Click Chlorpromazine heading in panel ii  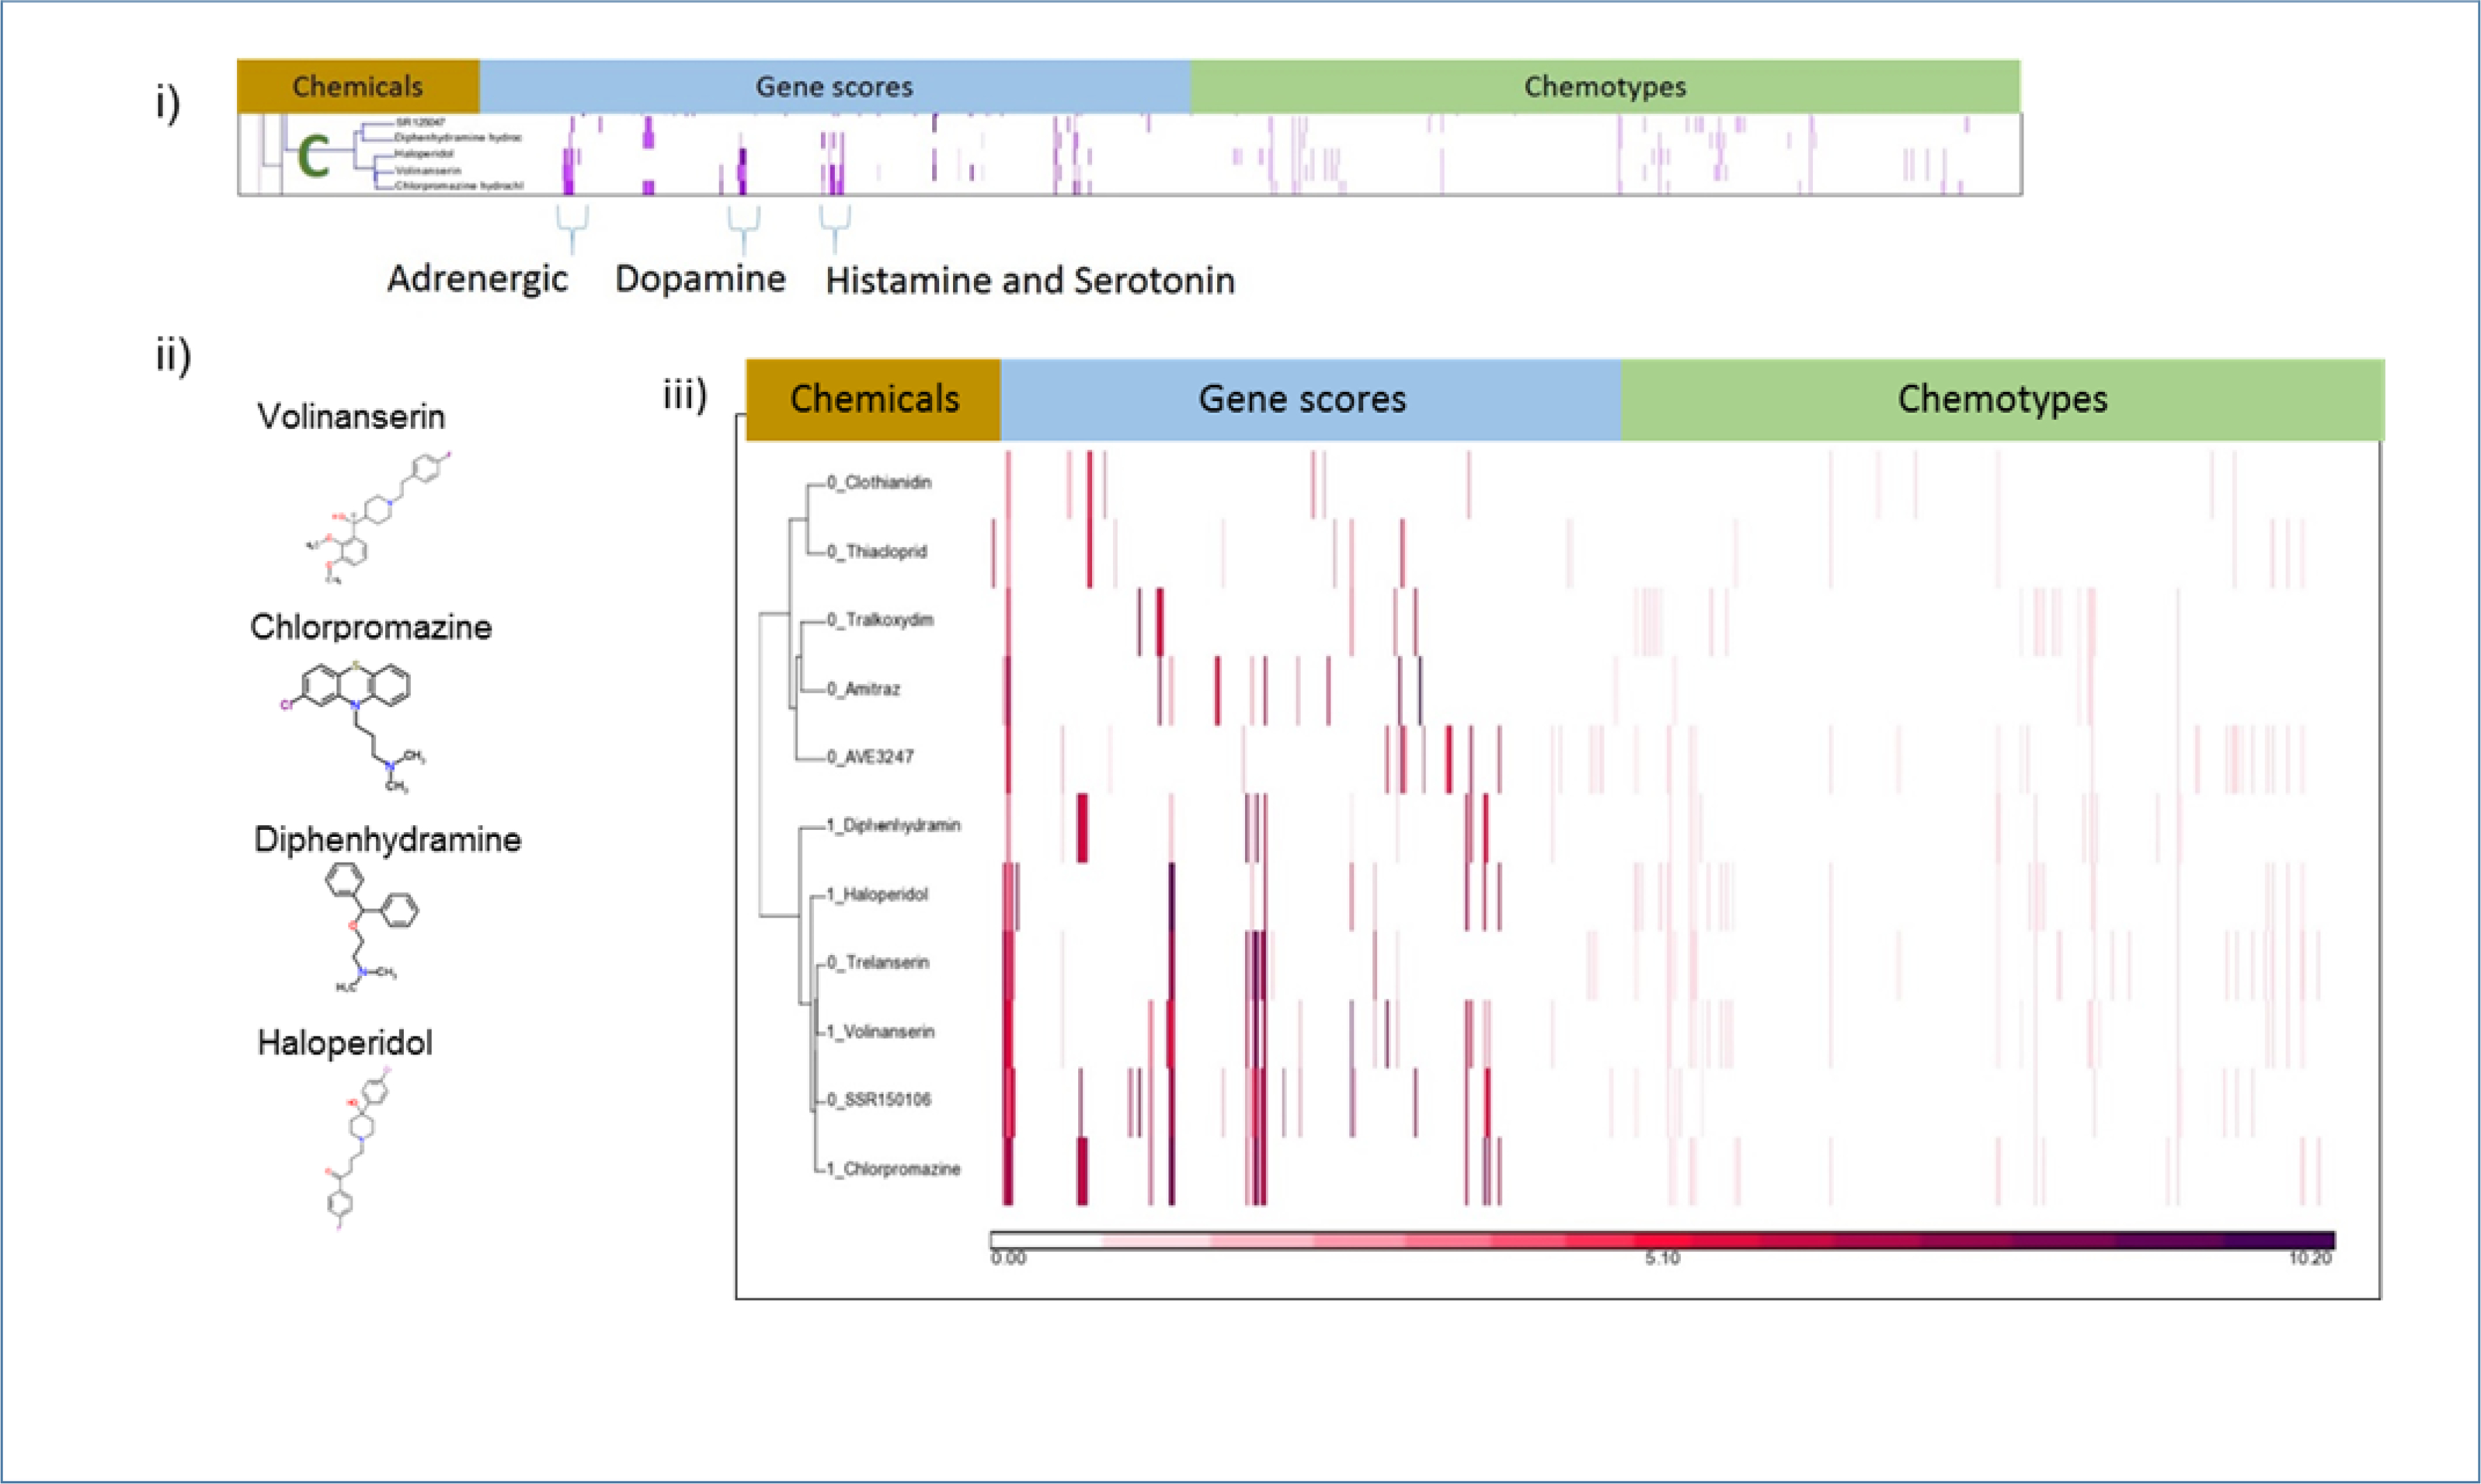371,627
